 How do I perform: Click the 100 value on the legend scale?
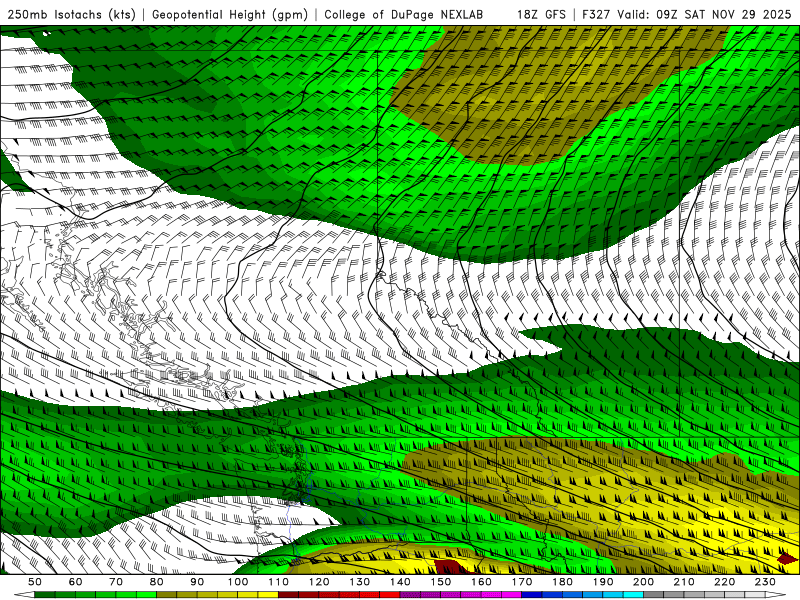(238, 582)
